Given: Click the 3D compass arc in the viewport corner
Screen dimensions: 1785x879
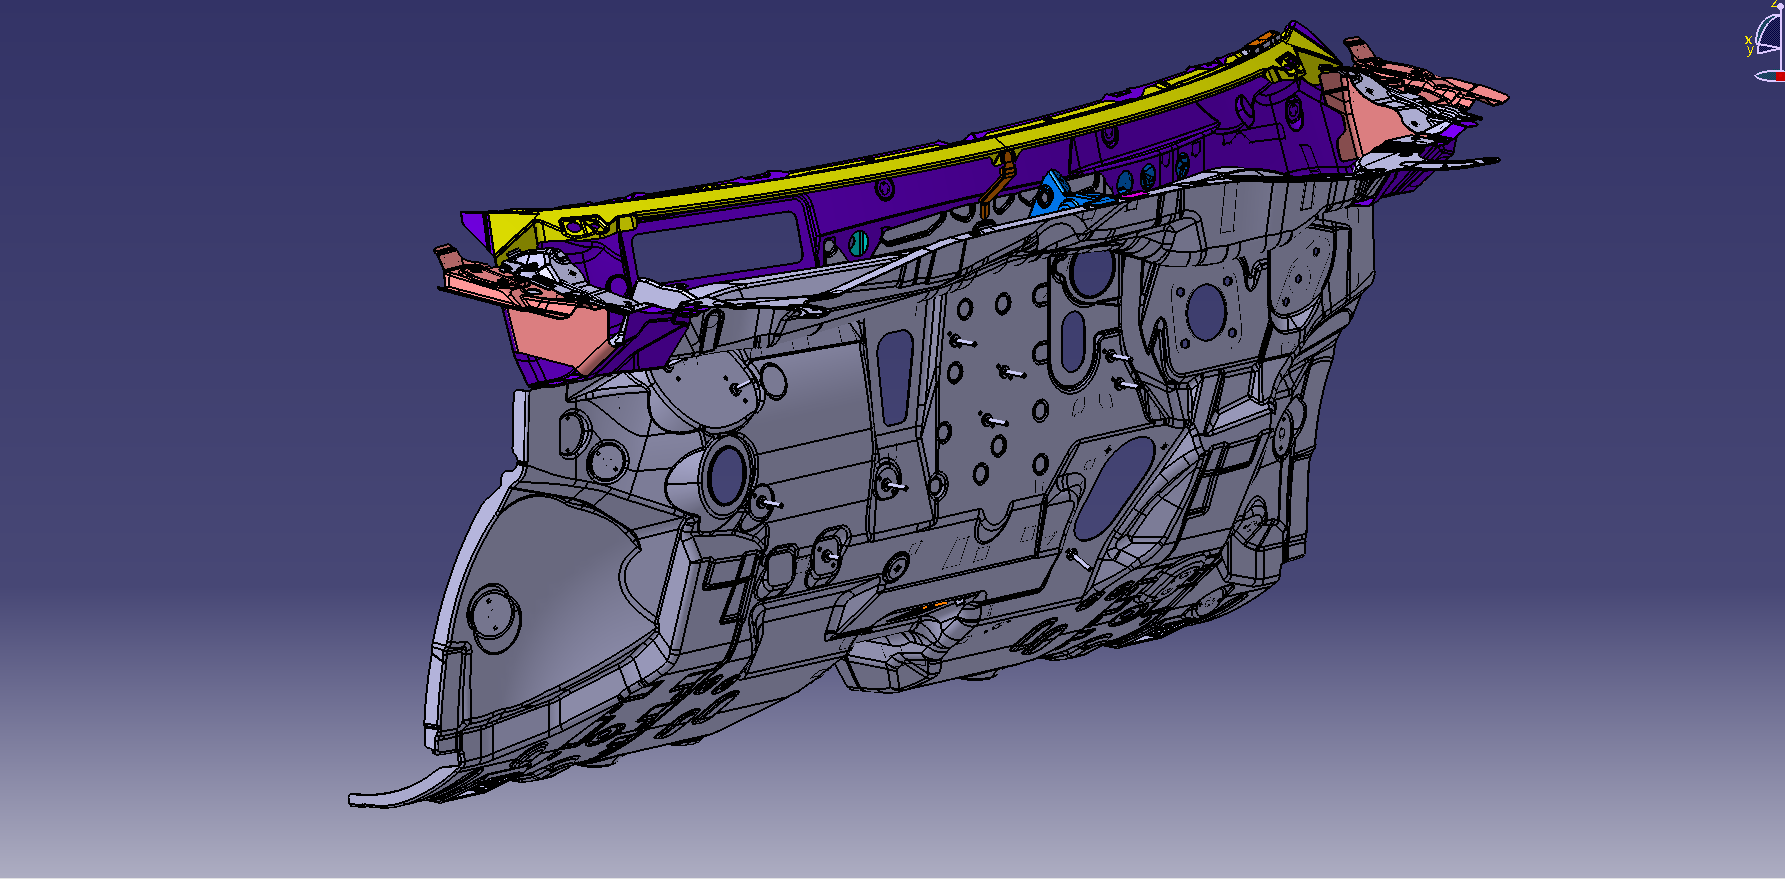Looking at the screenshot, I should (1768, 33).
